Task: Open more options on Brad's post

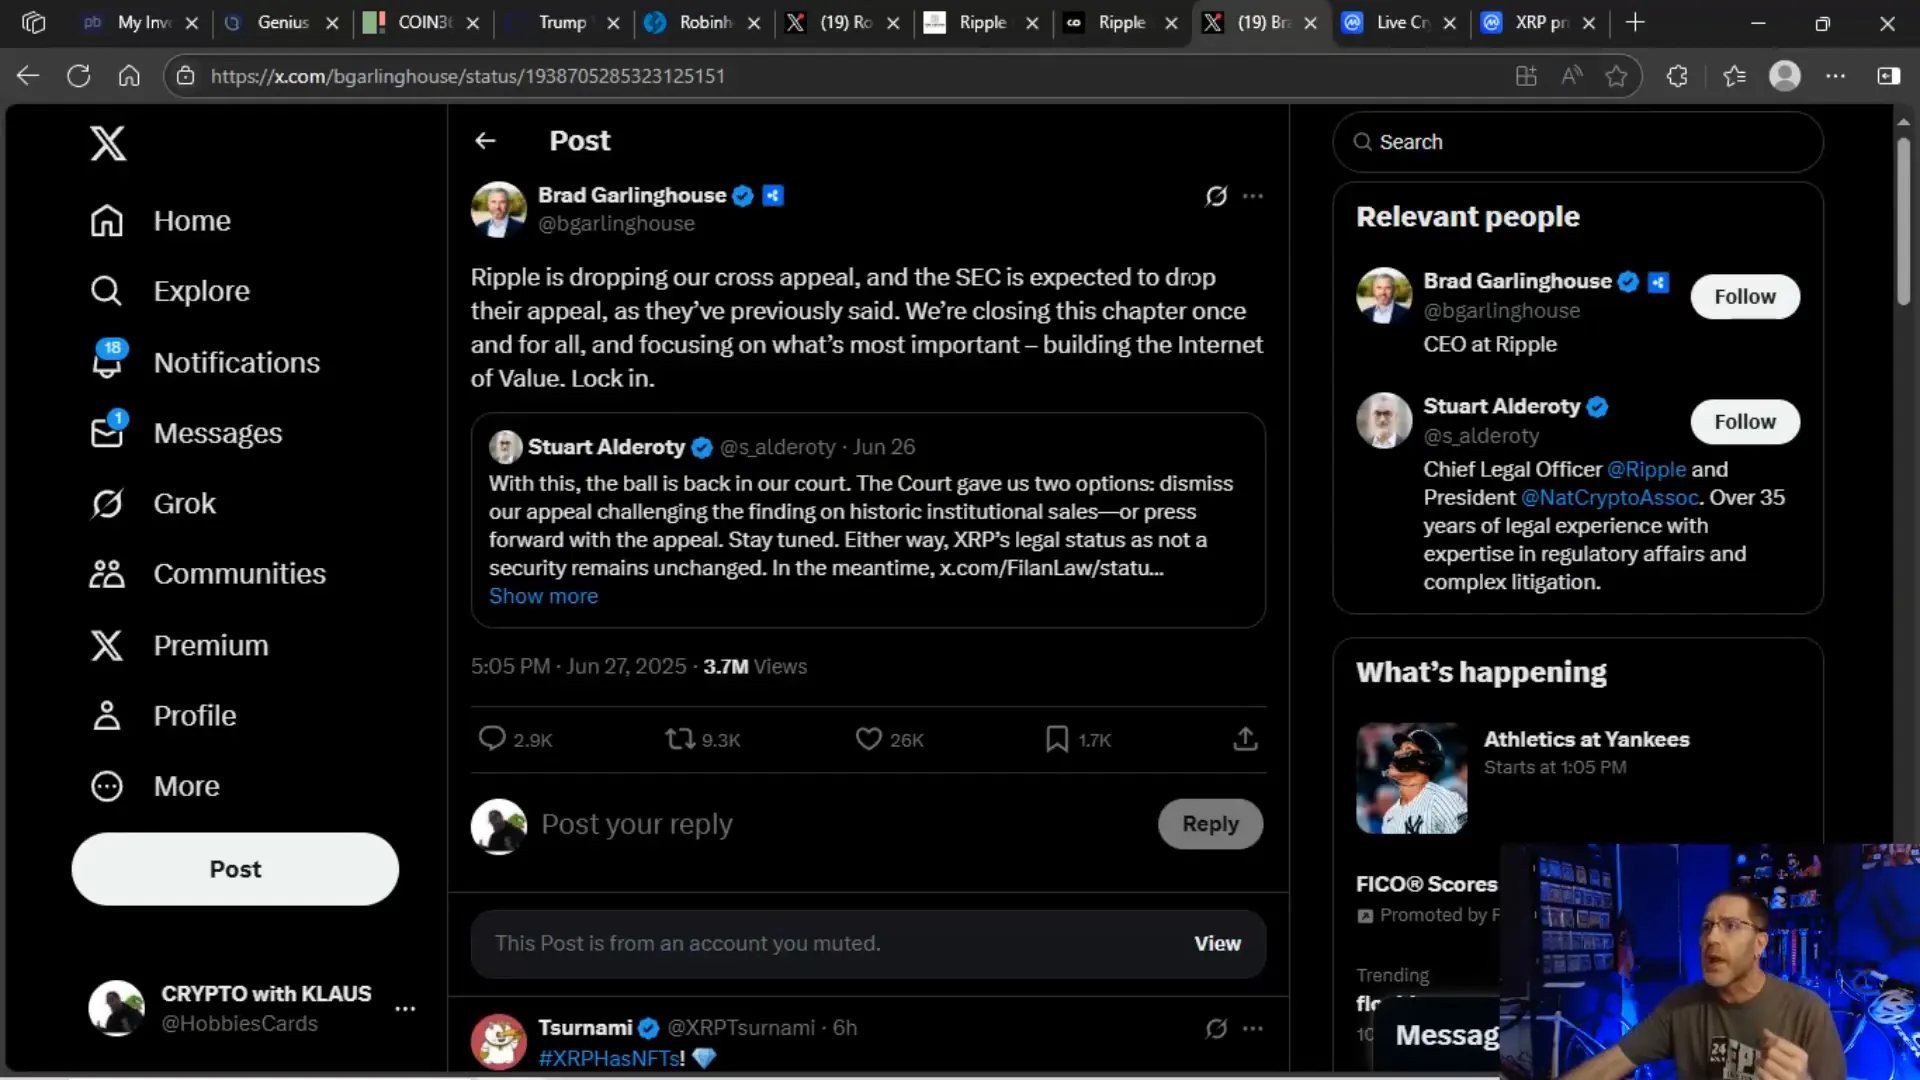Action: (x=1253, y=196)
